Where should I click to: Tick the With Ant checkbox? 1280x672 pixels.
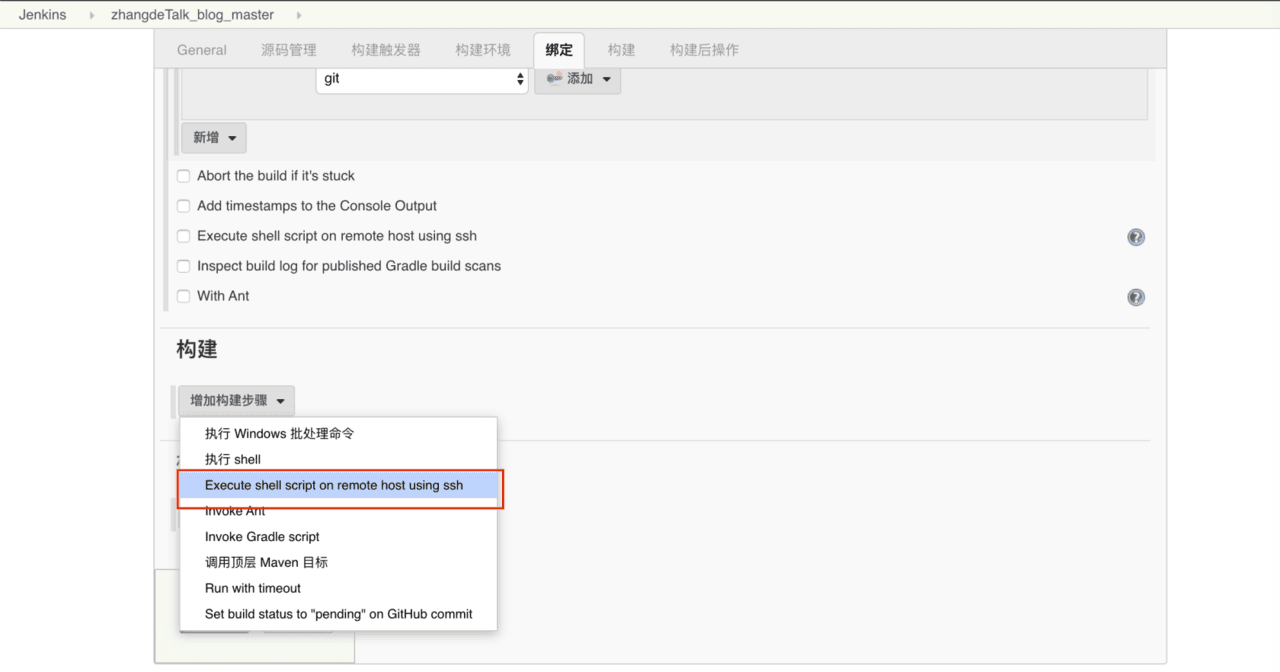[183, 296]
